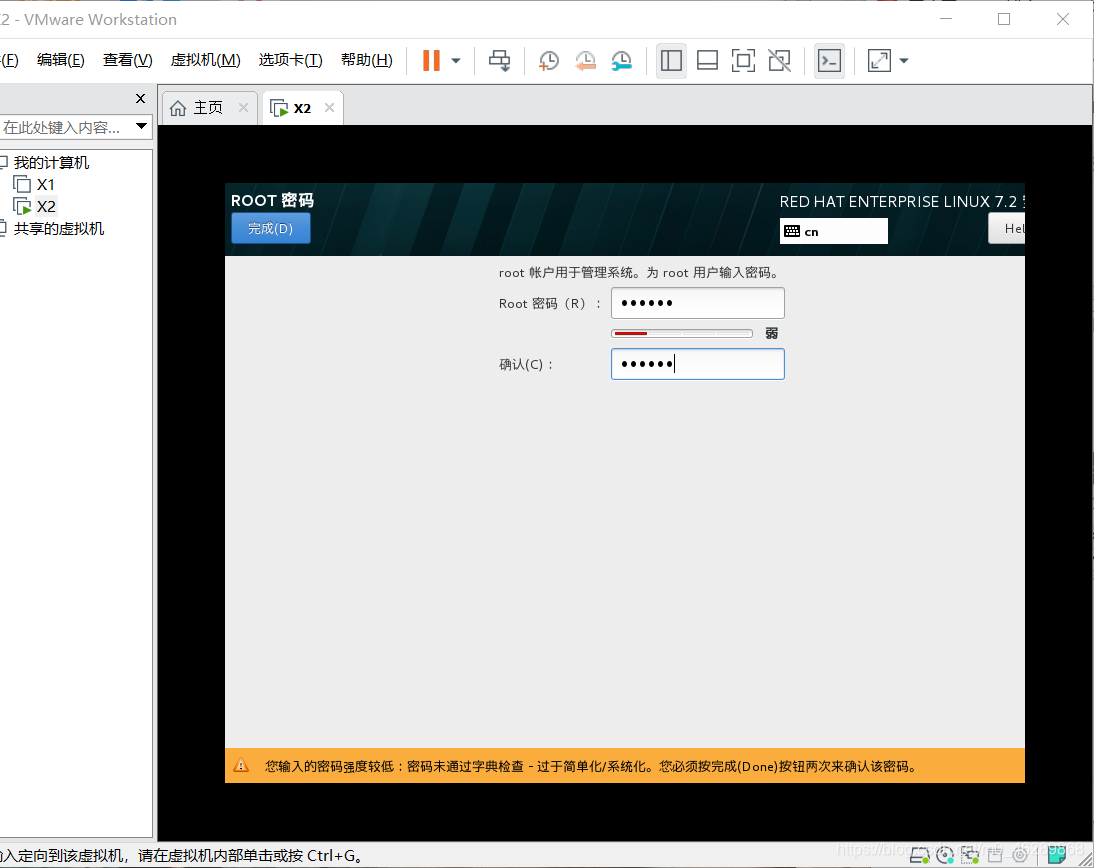Click the password strength bar
This screenshot has width=1094, height=868.
pos(682,334)
